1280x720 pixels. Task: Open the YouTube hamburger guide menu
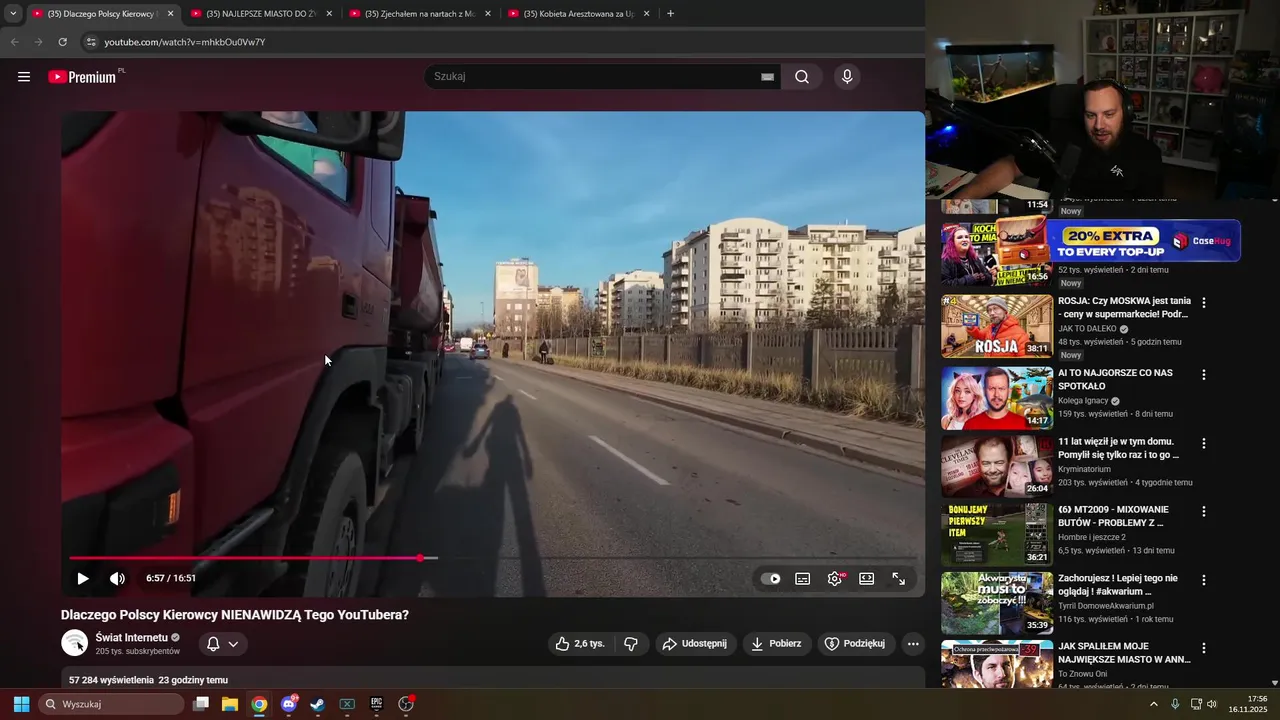tap(24, 77)
